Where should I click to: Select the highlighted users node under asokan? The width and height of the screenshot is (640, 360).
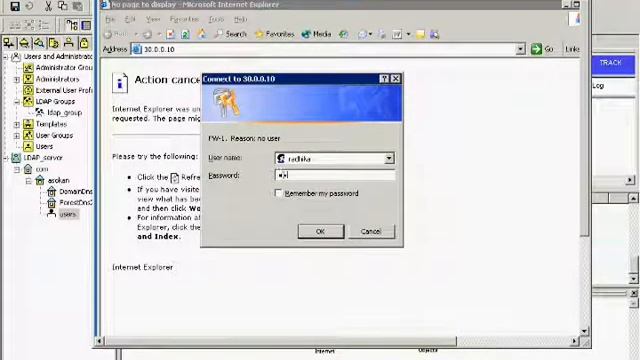(68, 214)
